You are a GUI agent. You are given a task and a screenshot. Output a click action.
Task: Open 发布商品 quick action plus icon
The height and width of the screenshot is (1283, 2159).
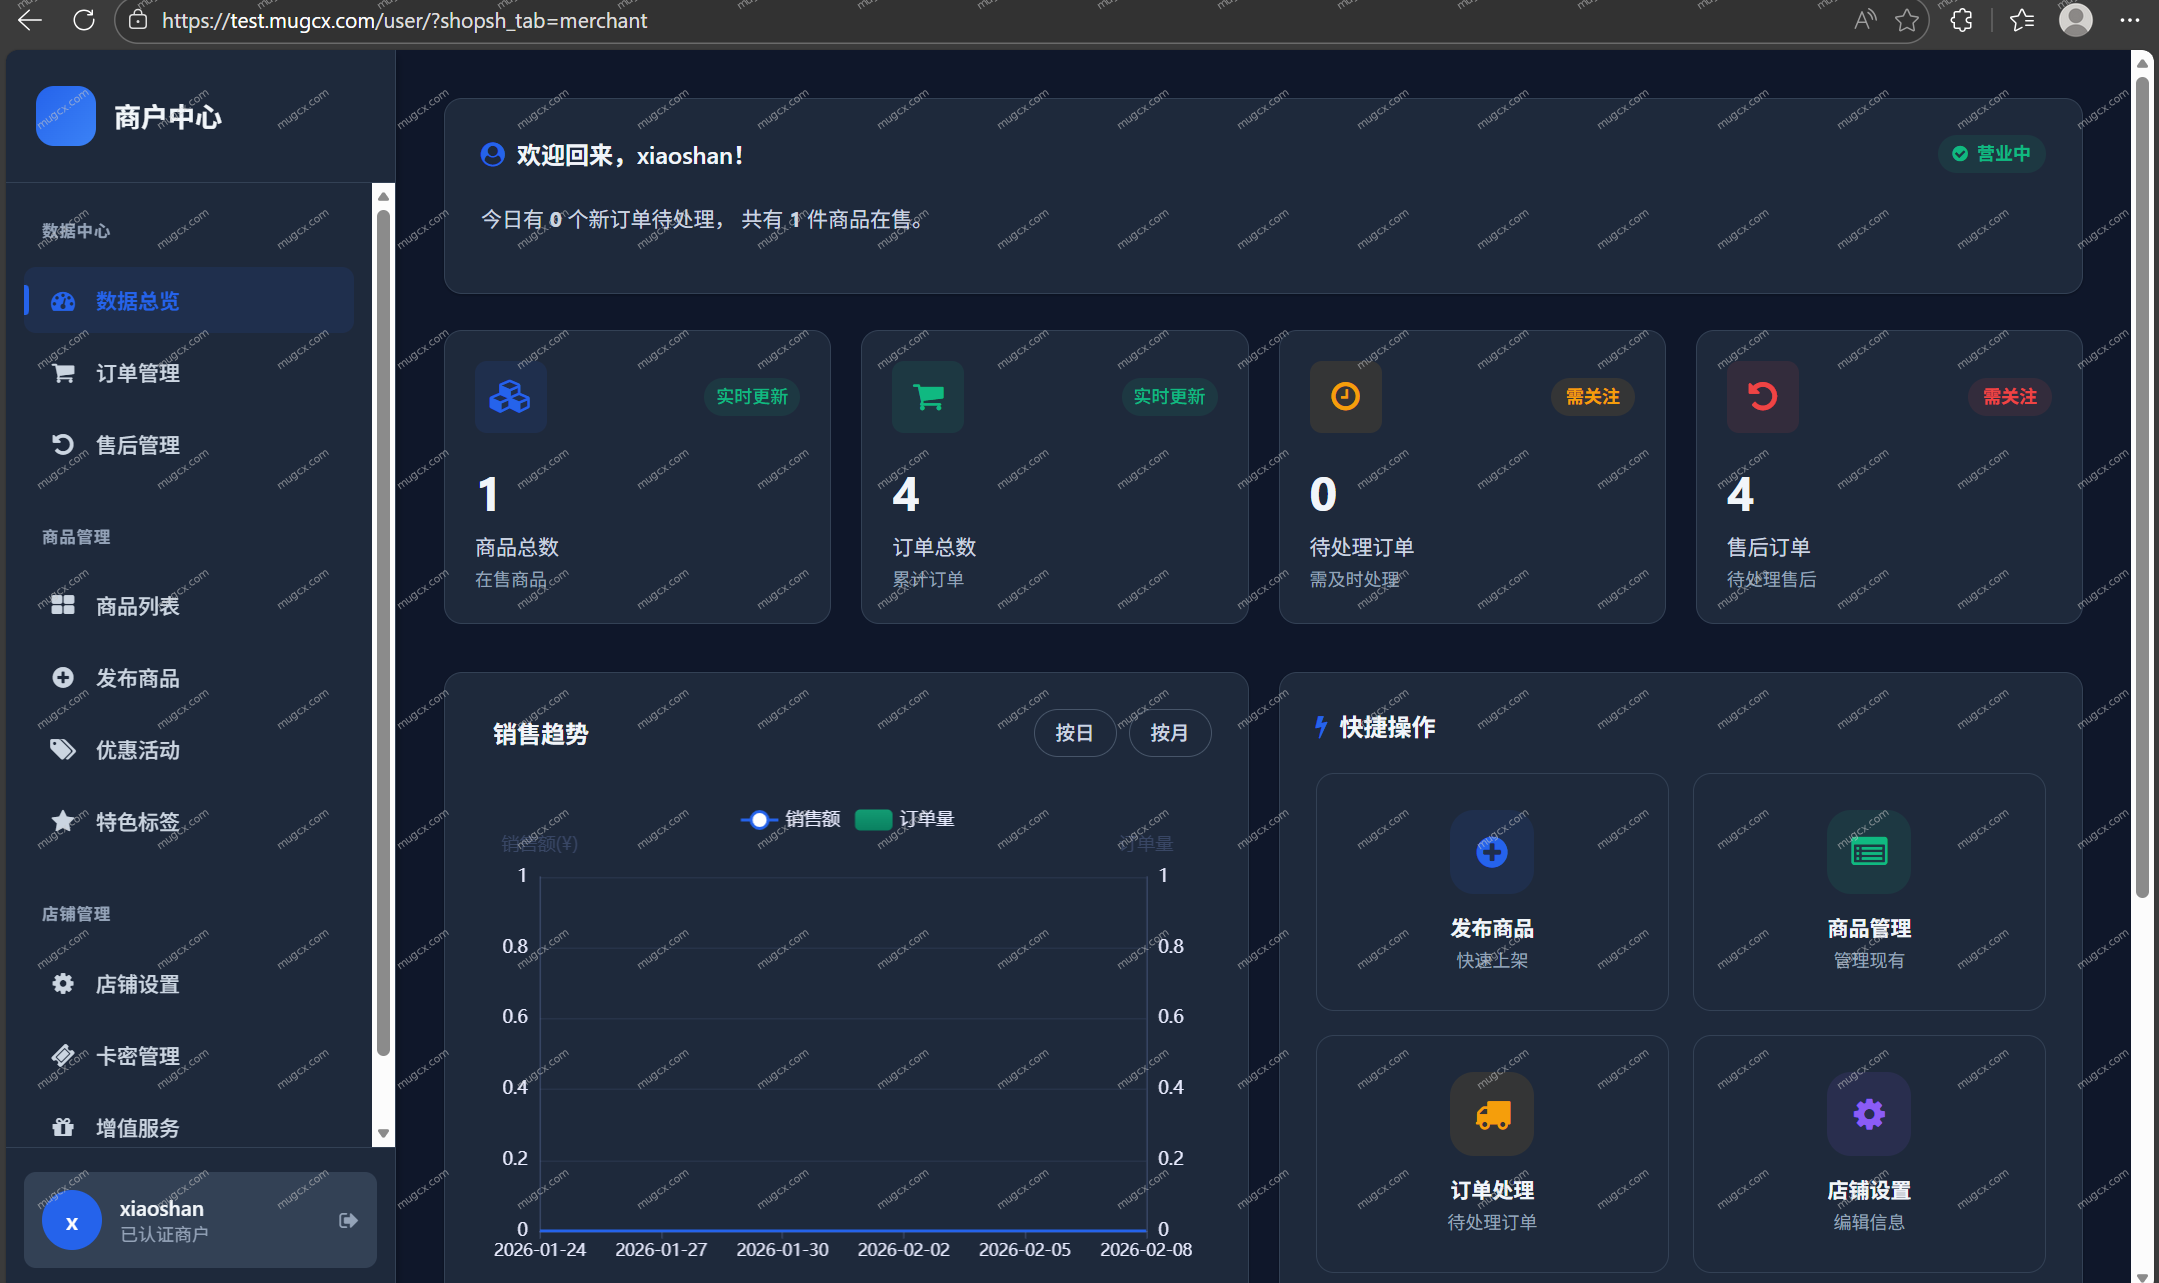pyautogui.click(x=1491, y=852)
